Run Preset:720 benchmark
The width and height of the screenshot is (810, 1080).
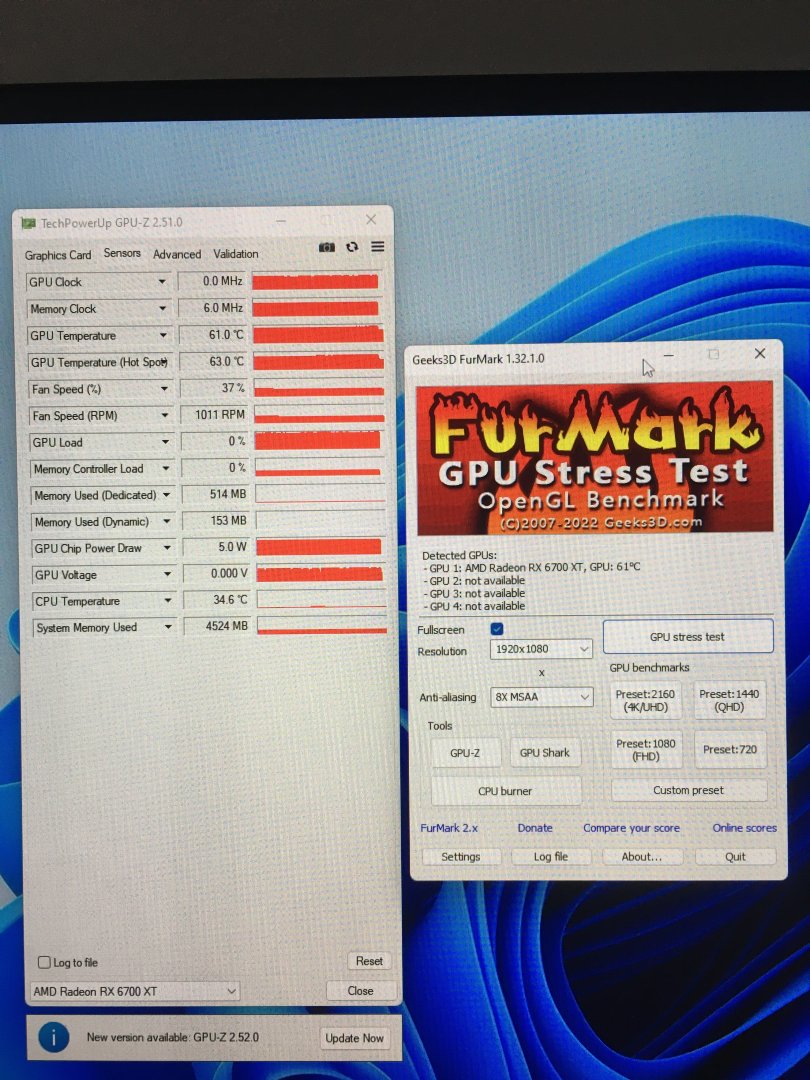[x=729, y=749]
